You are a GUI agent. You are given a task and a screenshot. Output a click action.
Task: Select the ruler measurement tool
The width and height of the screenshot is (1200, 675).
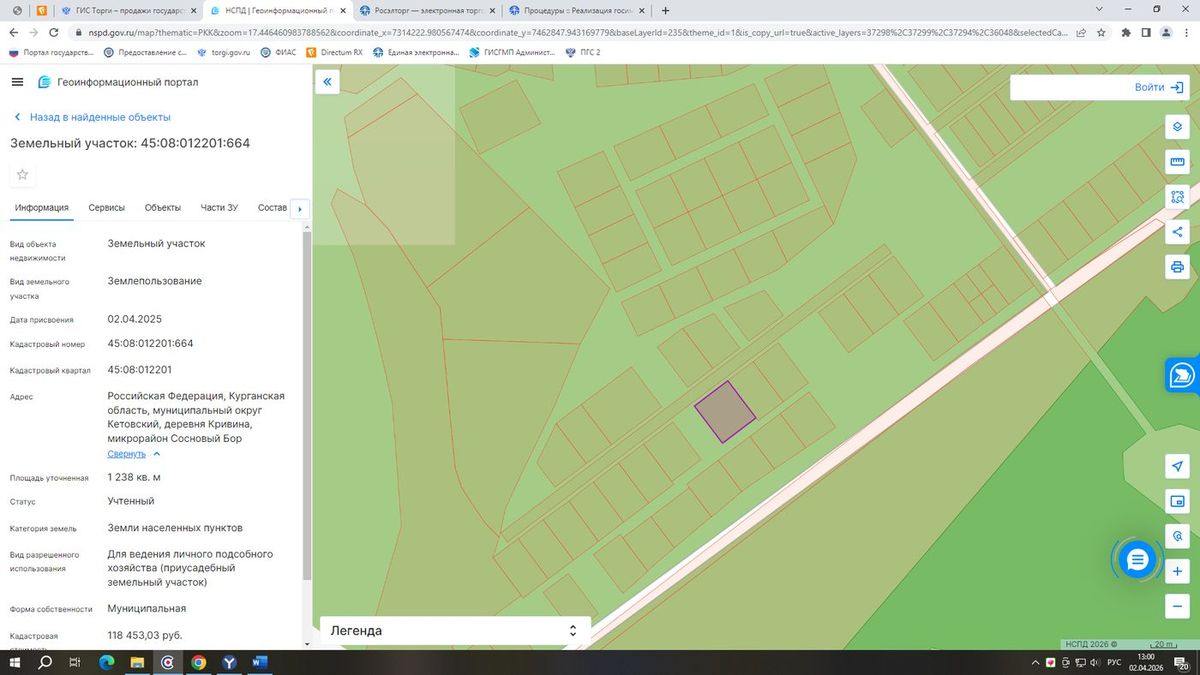[x=1177, y=162]
